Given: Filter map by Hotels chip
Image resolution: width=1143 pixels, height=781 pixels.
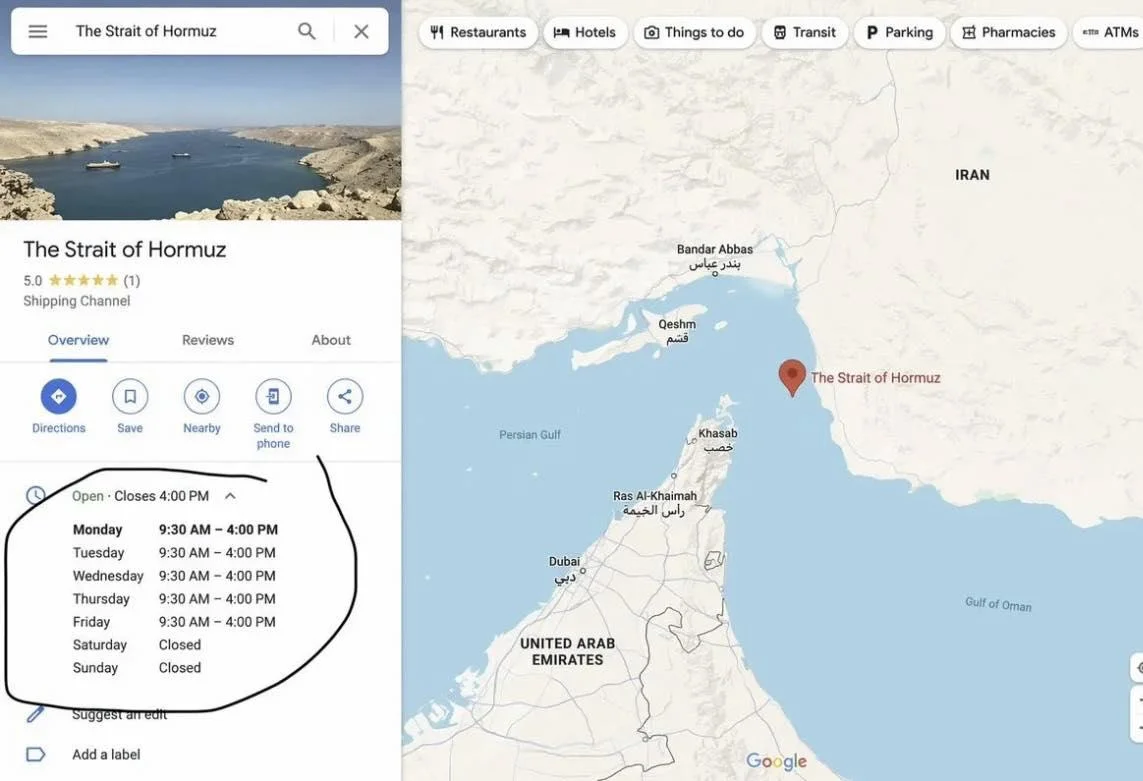Looking at the screenshot, I should point(585,32).
